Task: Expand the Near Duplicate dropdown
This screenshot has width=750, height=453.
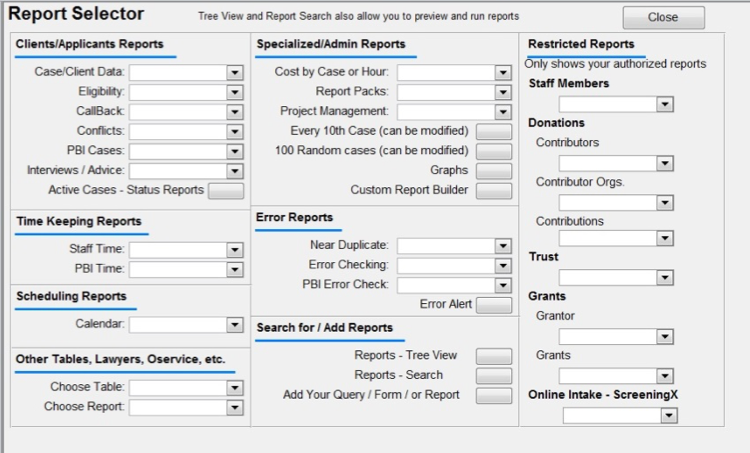Action: 503,246
